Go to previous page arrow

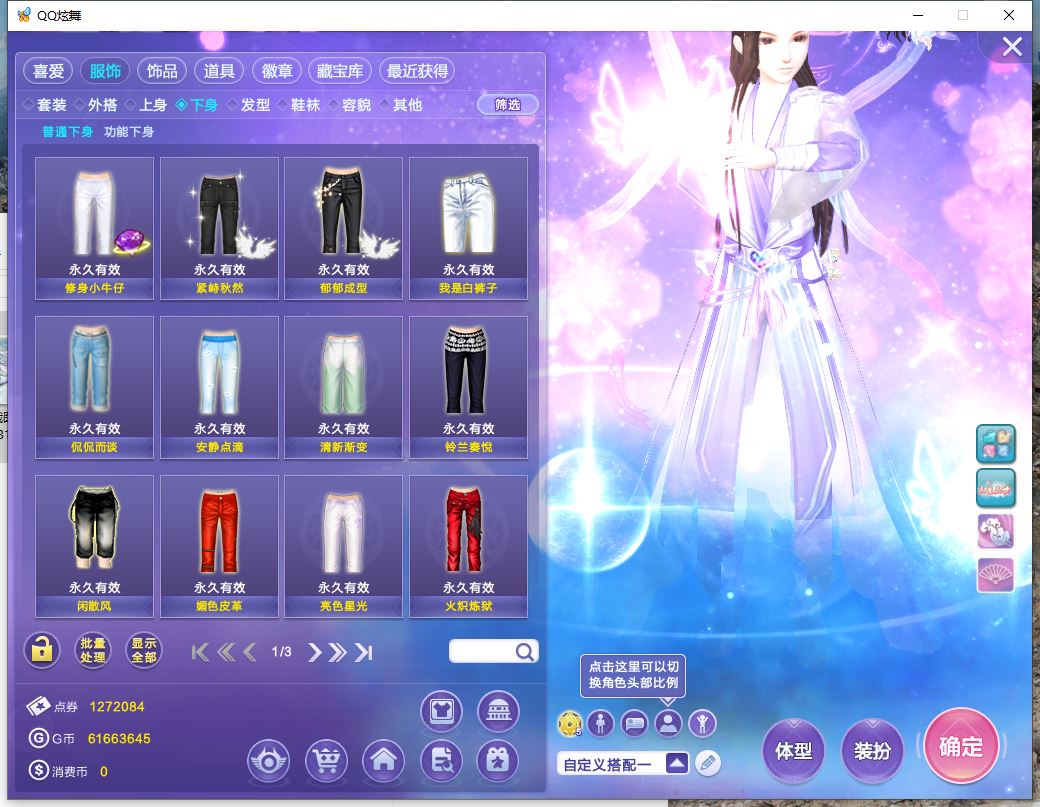pyautogui.click(x=249, y=652)
